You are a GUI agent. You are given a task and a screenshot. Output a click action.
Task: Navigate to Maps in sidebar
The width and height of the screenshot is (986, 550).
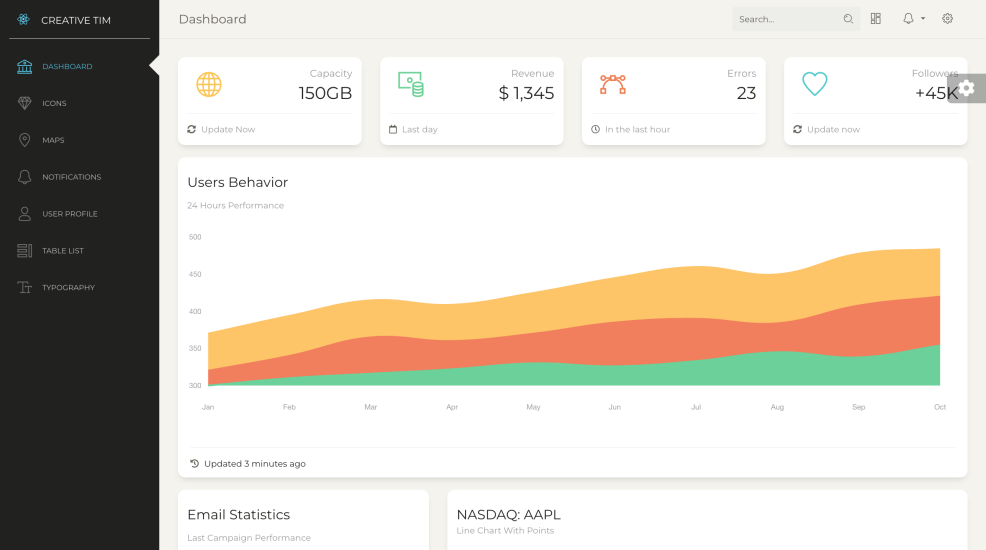pyautogui.click(x=53, y=141)
